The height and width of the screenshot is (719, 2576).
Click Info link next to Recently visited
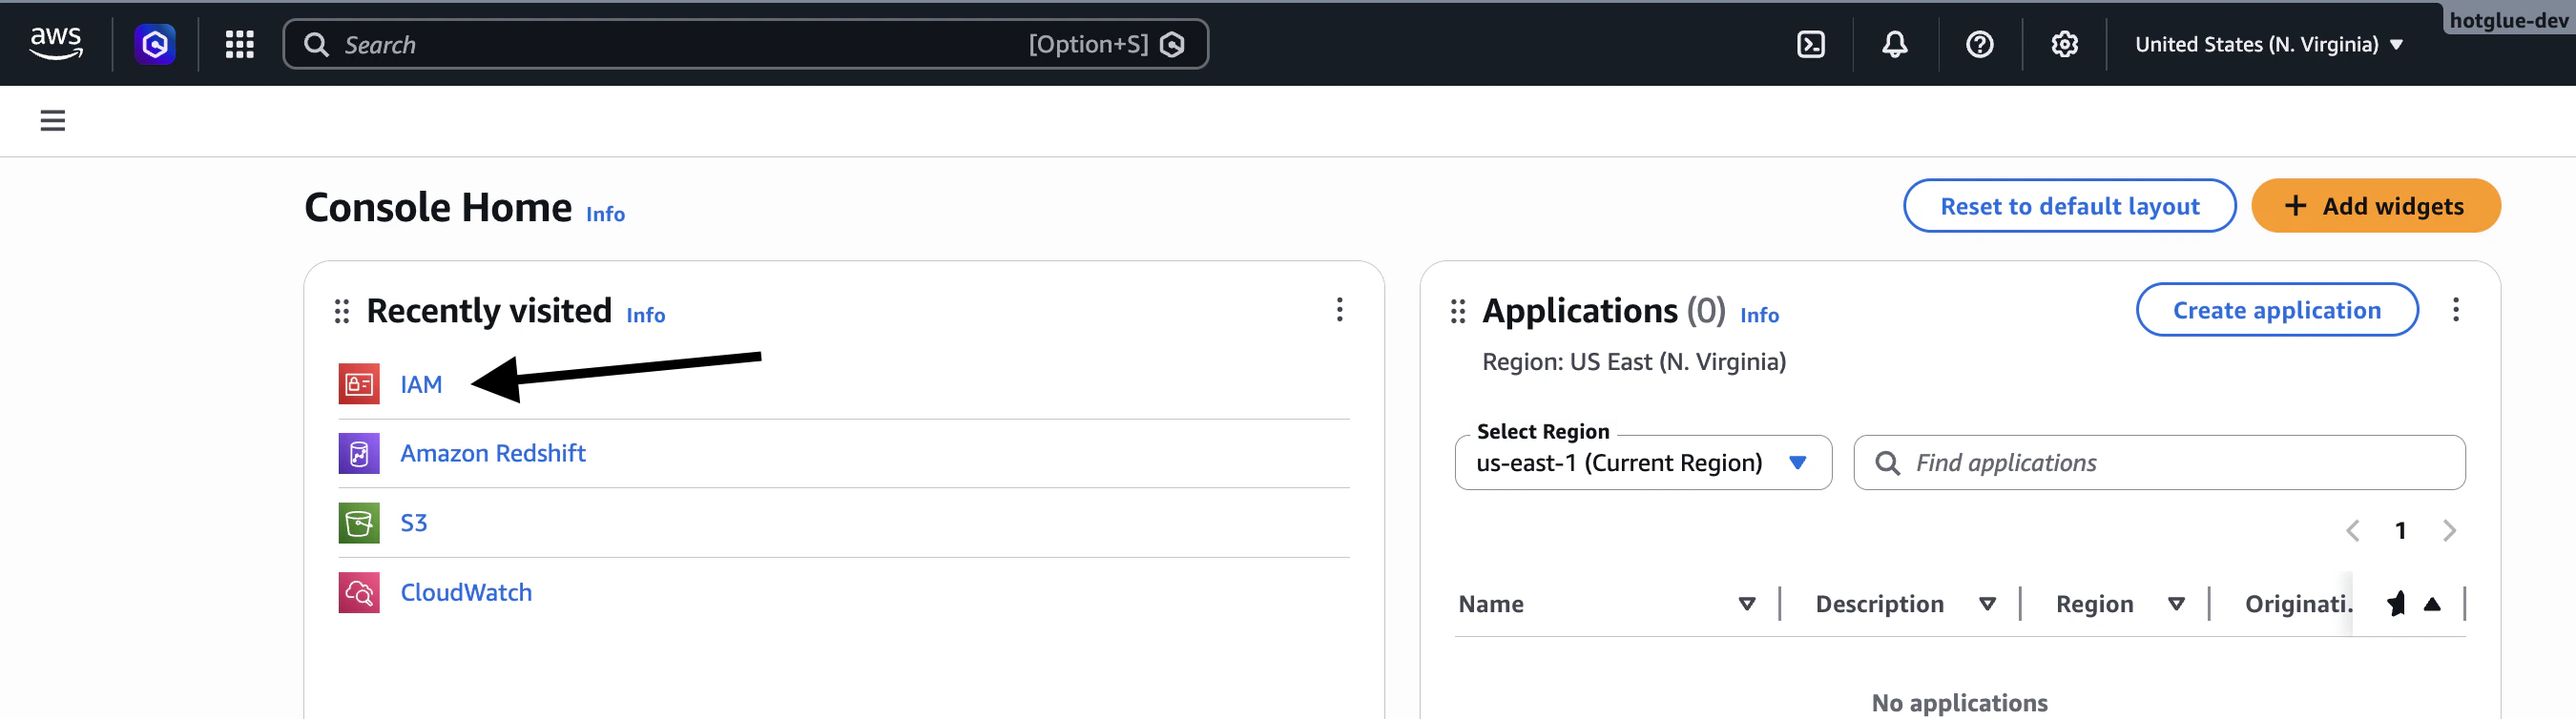click(645, 315)
